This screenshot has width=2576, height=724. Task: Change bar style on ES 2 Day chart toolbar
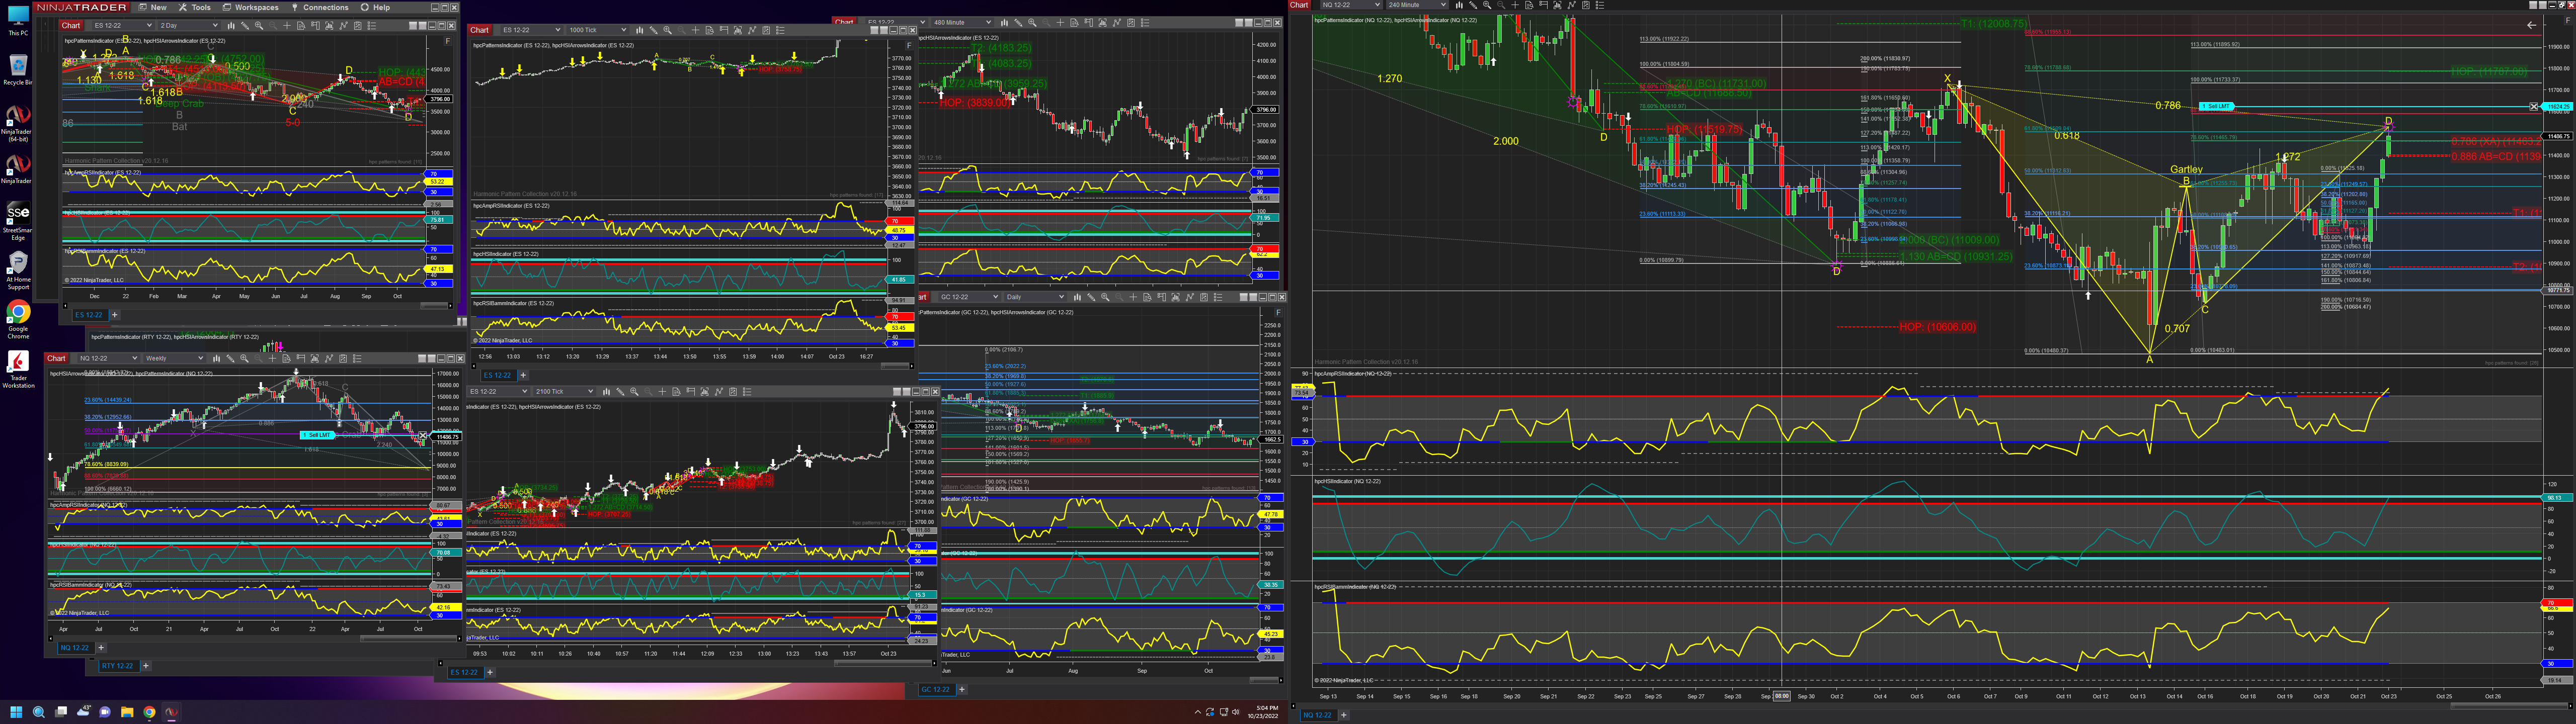(231, 26)
